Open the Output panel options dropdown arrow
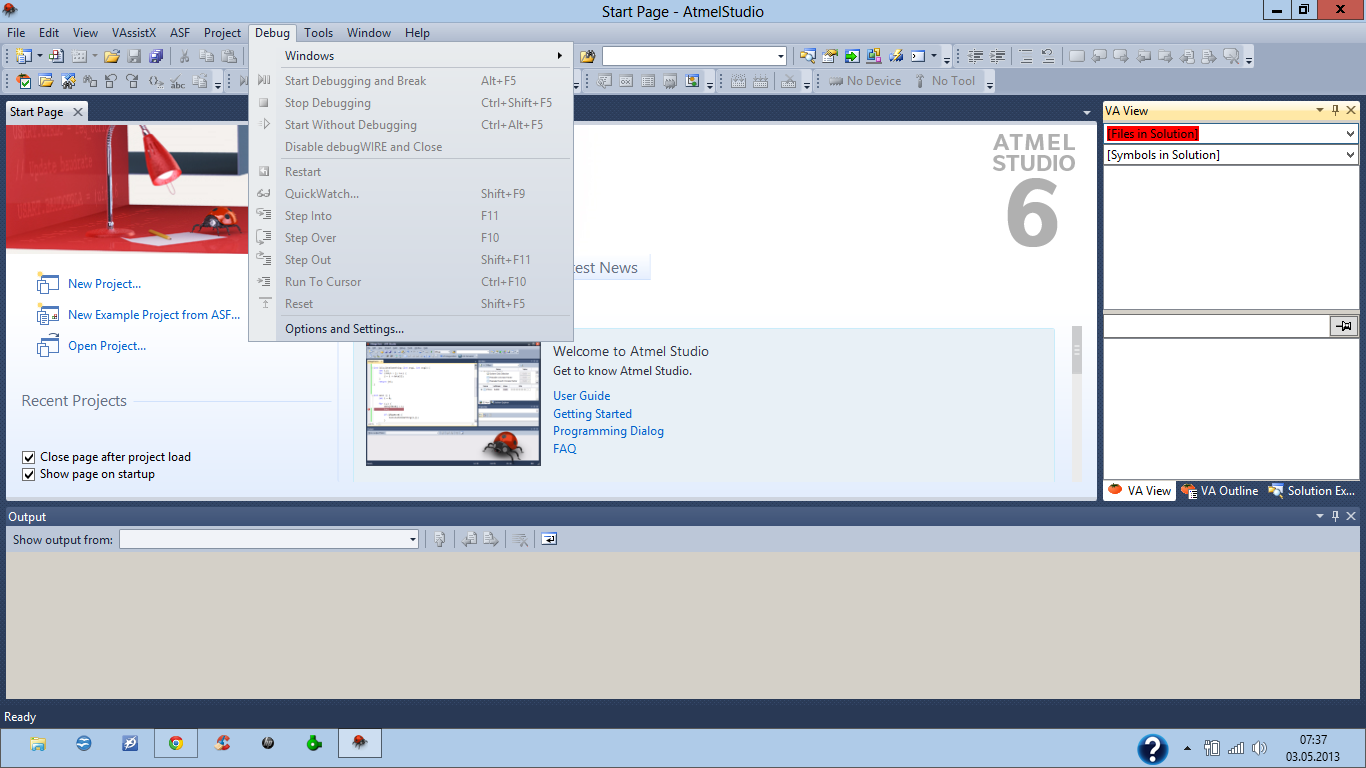1366x768 pixels. (x=1320, y=517)
